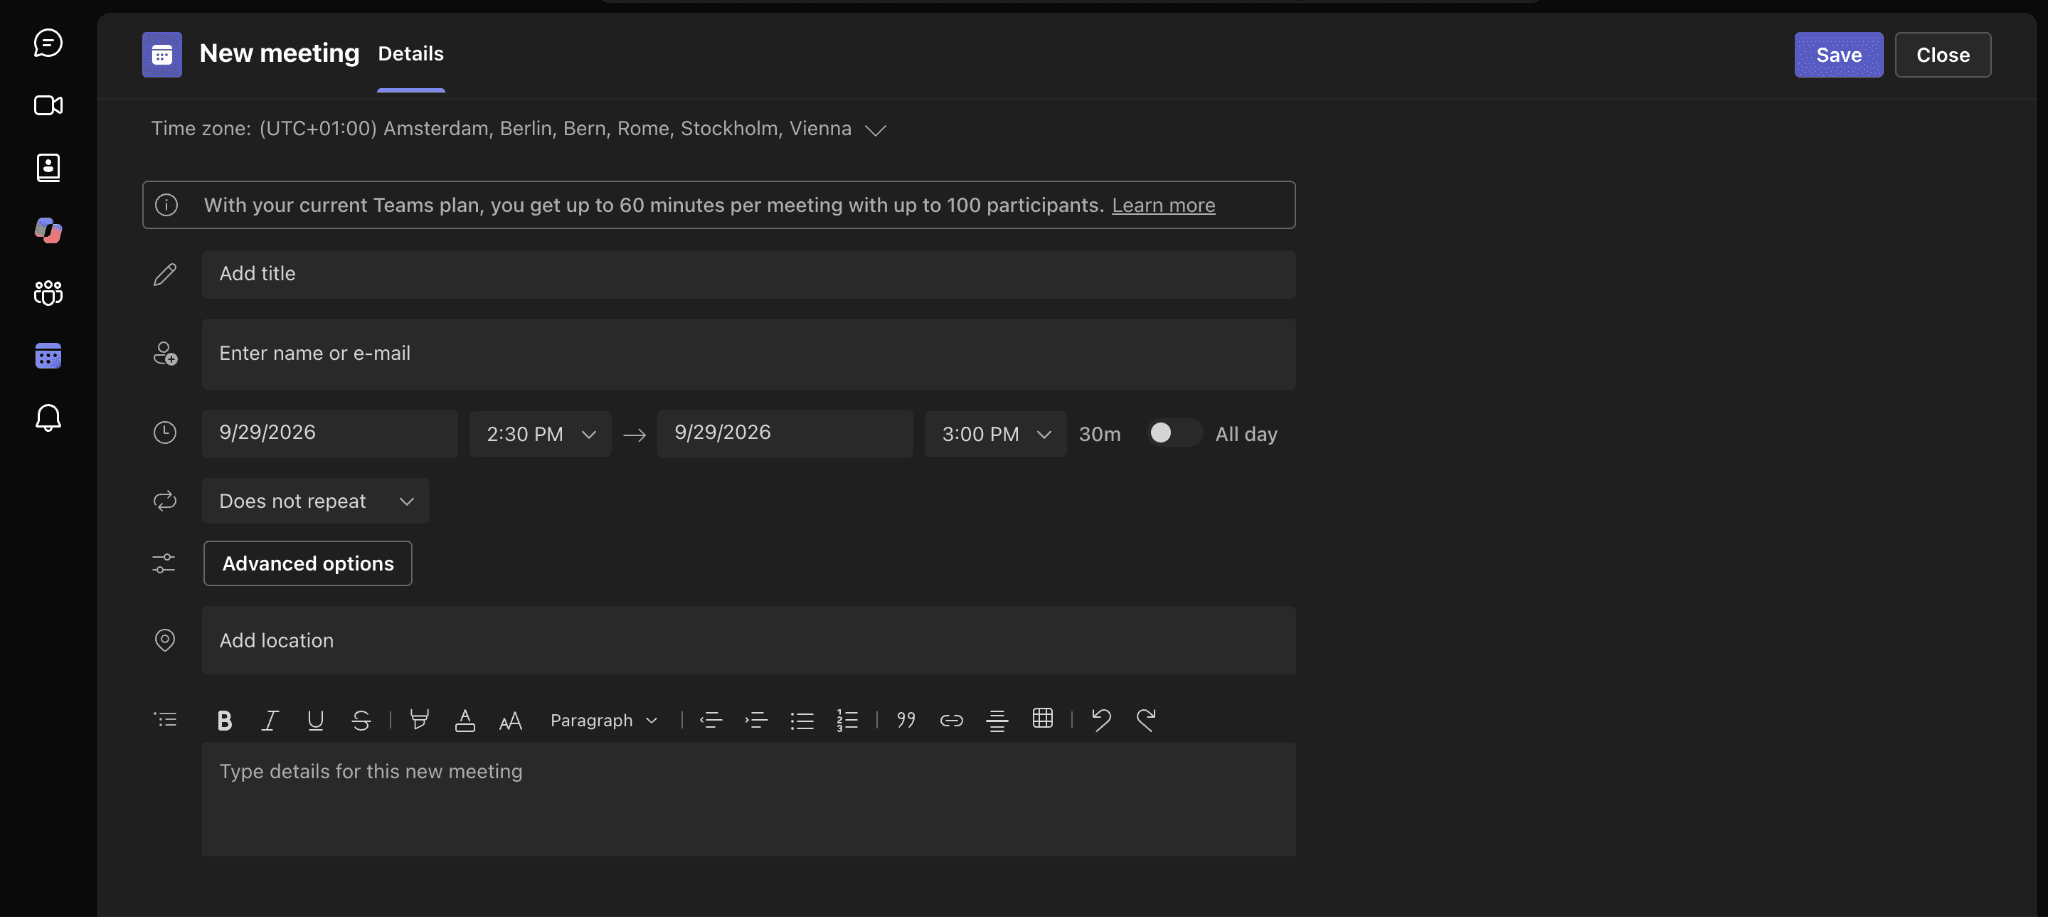Open the People contacts icon in sidebar
Image resolution: width=2048 pixels, height=917 pixels.
48,167
